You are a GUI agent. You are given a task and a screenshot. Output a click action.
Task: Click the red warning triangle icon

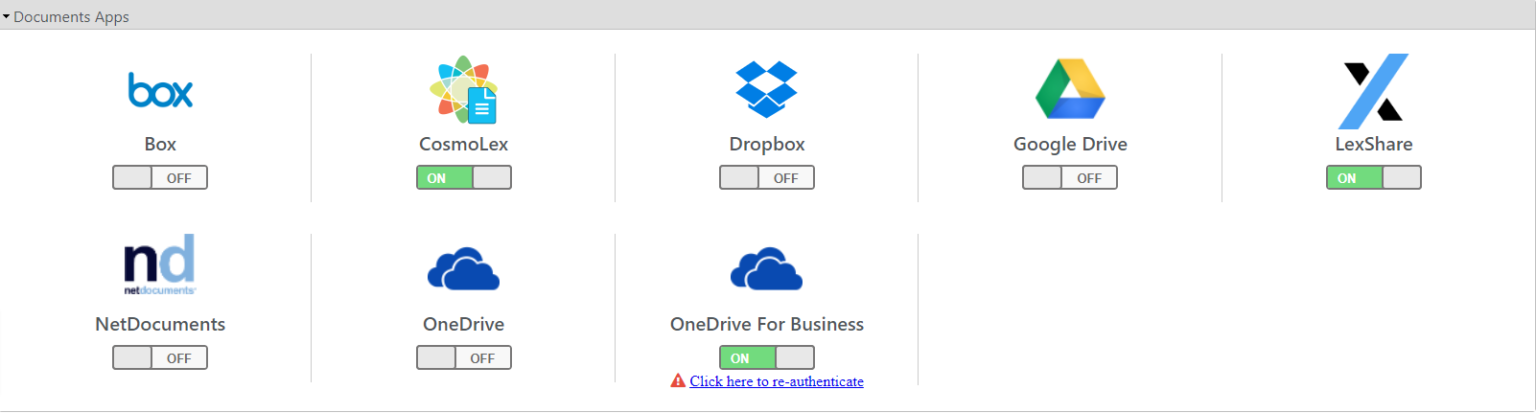tap(678, 381)
